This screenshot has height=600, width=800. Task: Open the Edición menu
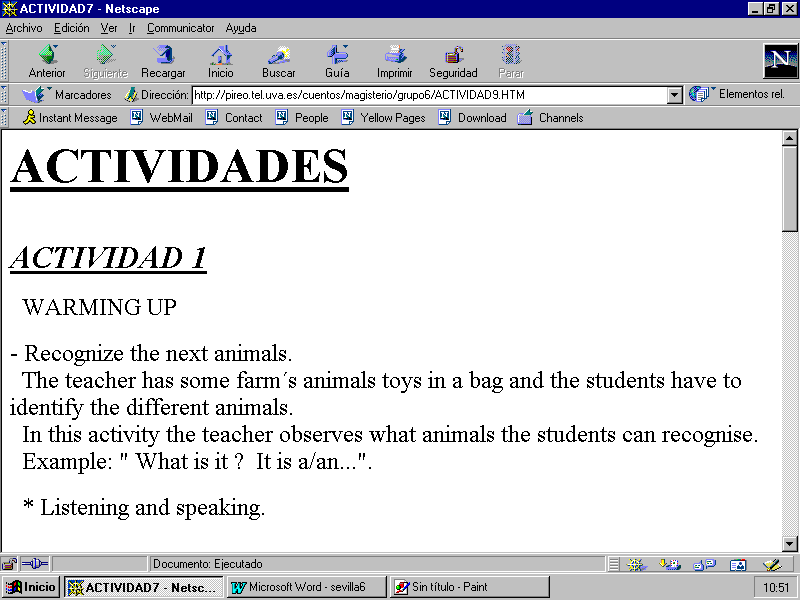pos(72,28)
